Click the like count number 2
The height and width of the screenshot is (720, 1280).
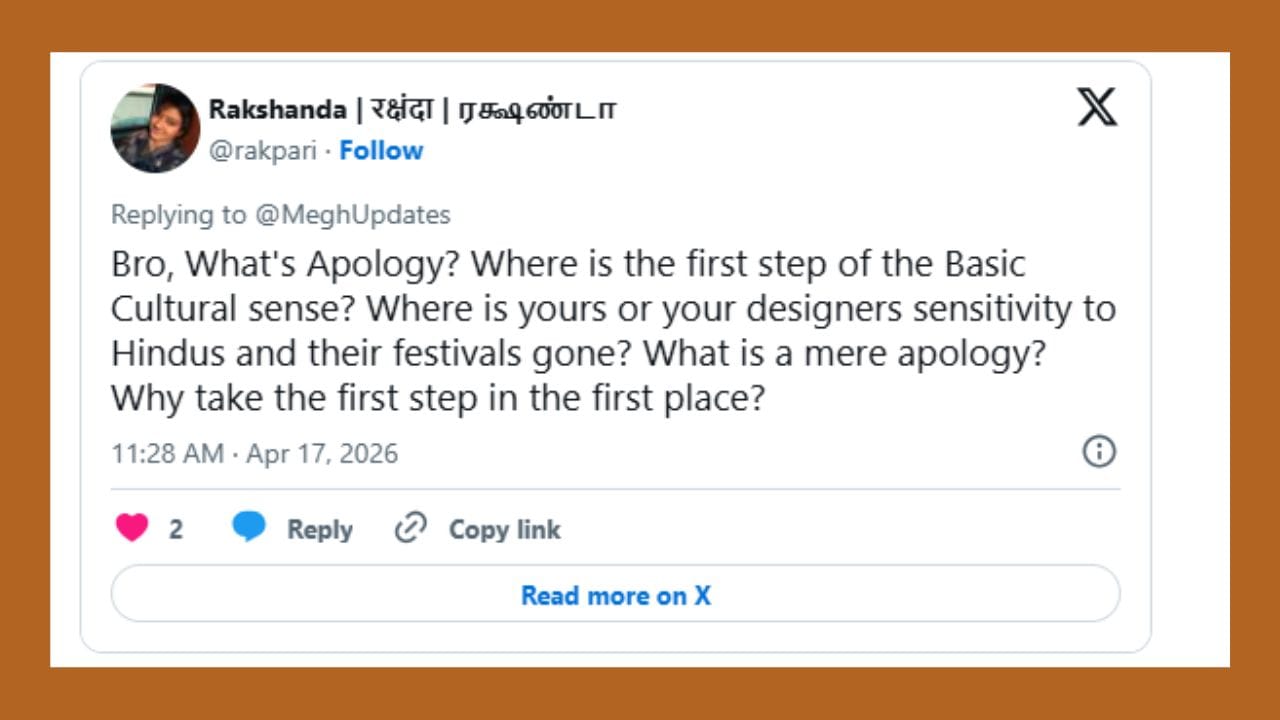[x=176, y=529]
